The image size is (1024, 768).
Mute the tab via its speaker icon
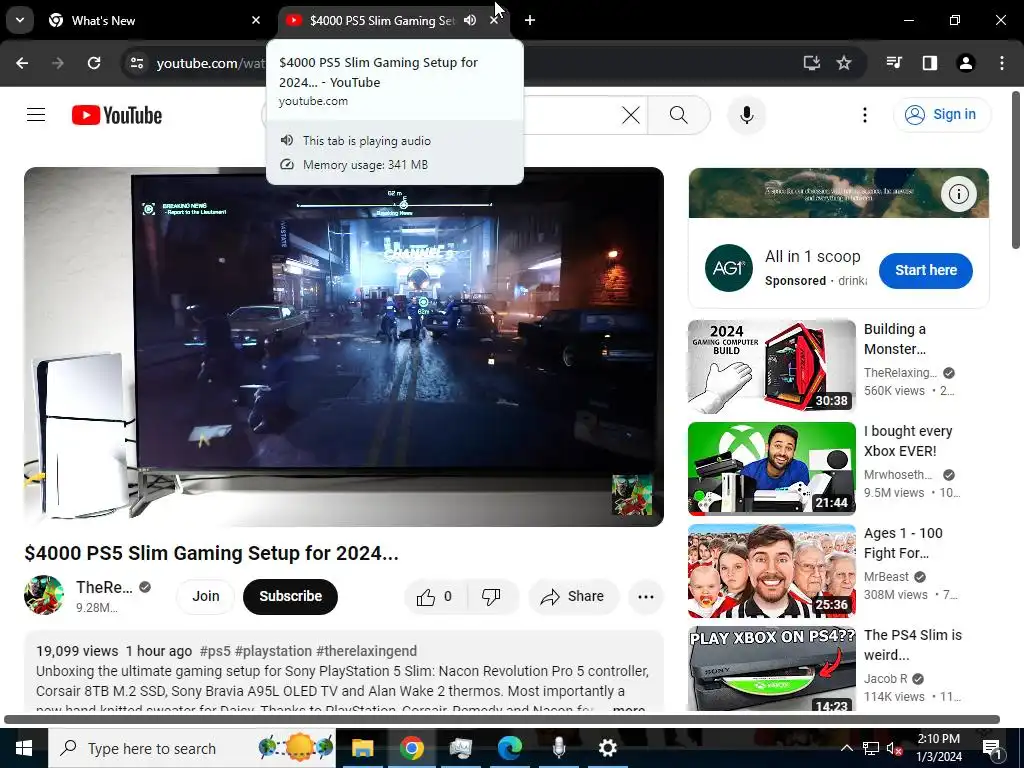click(x=470, y=20)
